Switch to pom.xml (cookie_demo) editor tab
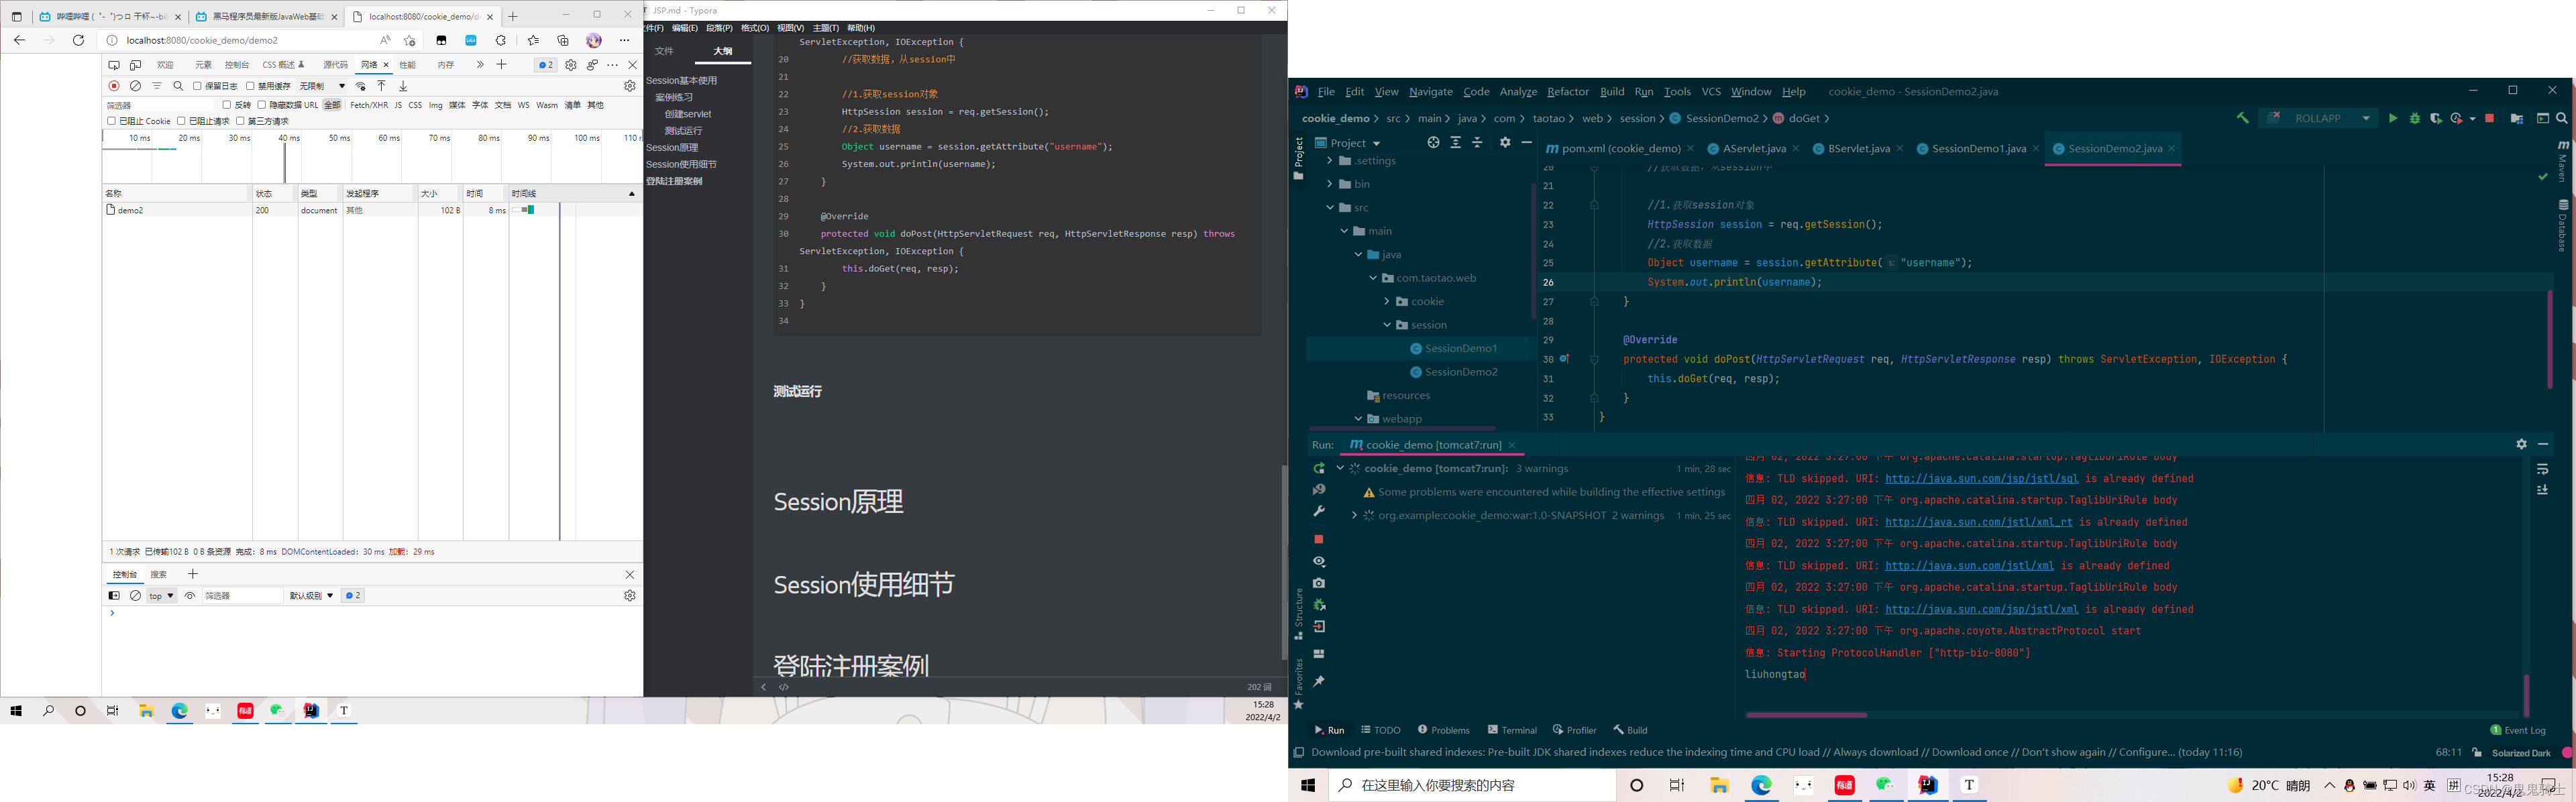The height and width of the screenshot is (802, 2576). point(1620,148)
